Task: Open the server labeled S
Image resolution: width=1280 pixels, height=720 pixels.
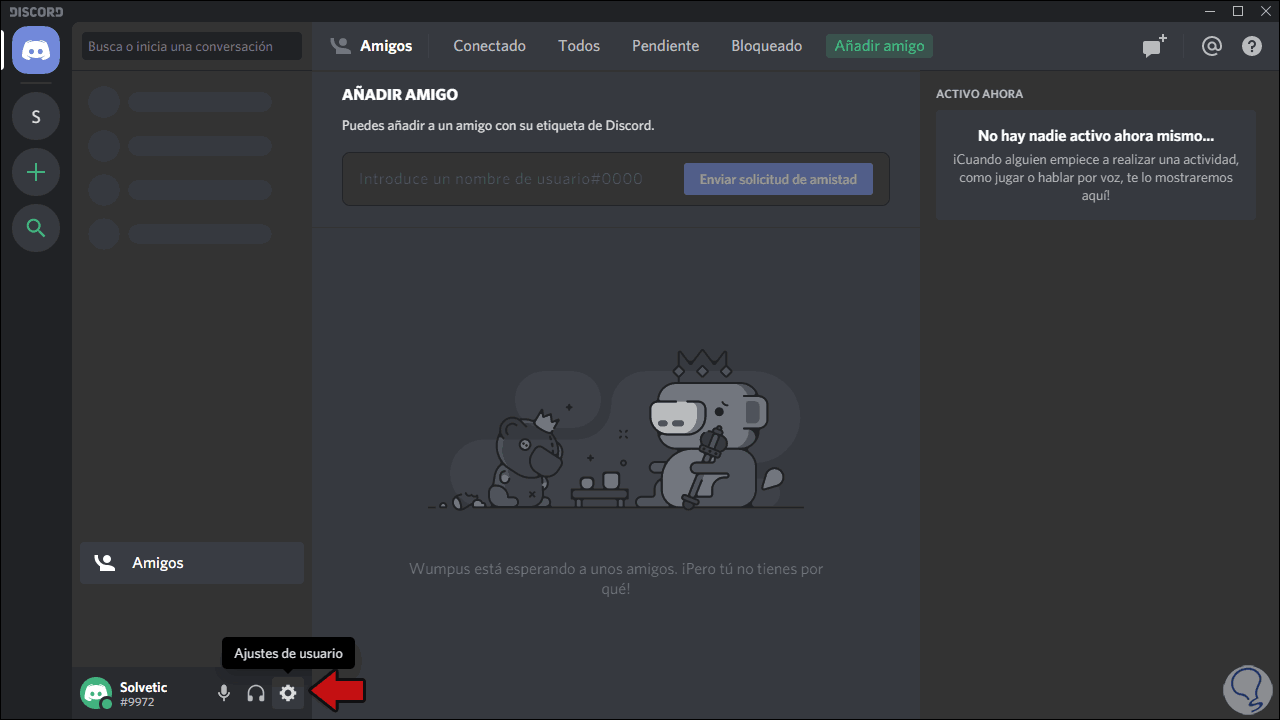Action: [x=36, y=117]
